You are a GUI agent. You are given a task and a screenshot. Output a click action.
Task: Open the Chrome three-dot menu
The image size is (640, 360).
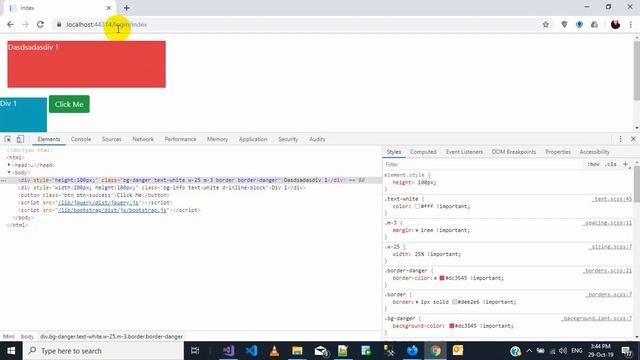pos(631,24)
